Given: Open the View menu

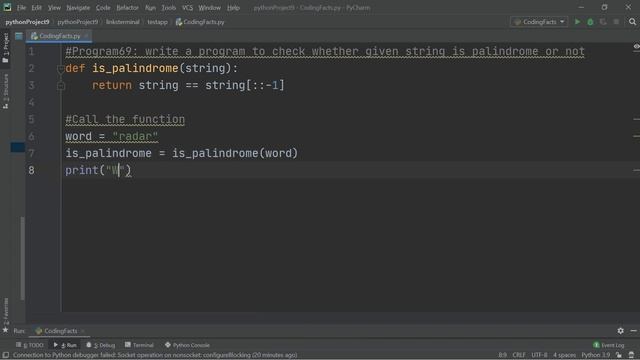Looking at the screenshot, I should [54, 8].
